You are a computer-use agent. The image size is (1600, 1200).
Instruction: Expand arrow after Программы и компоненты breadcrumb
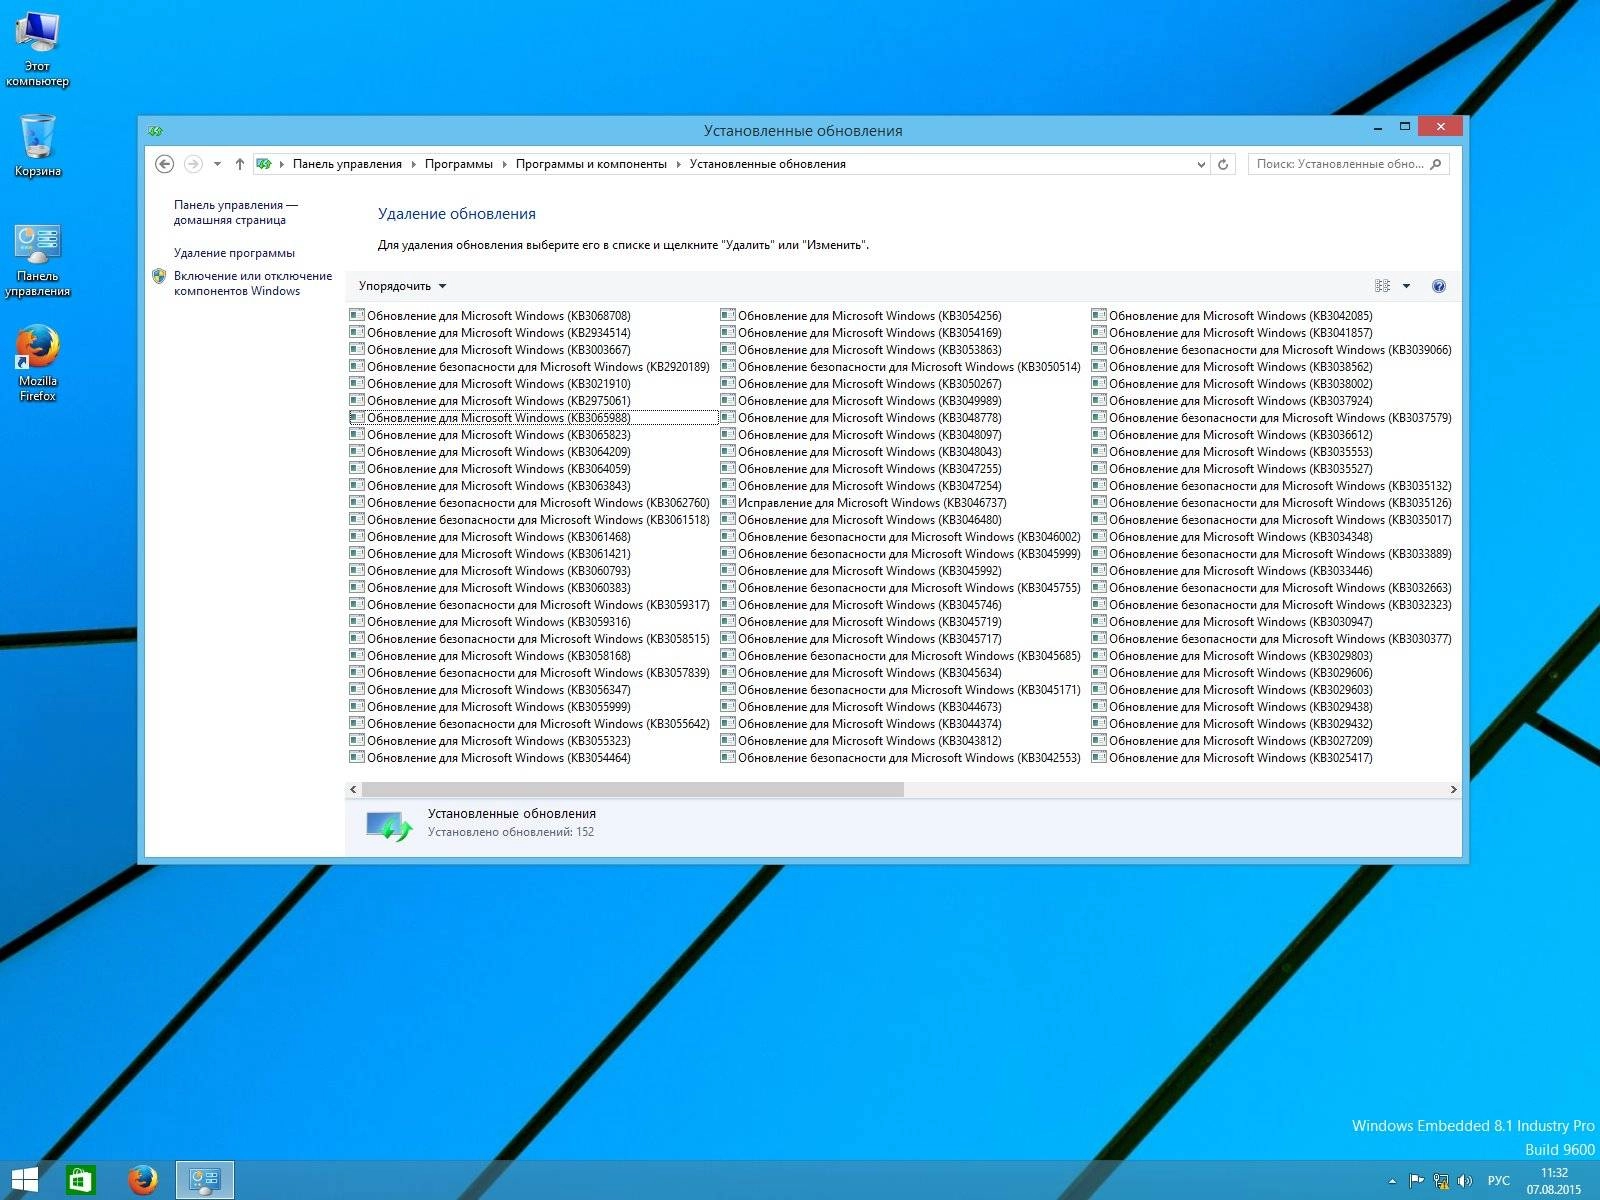pyautogui.click(x=678, y=164)
